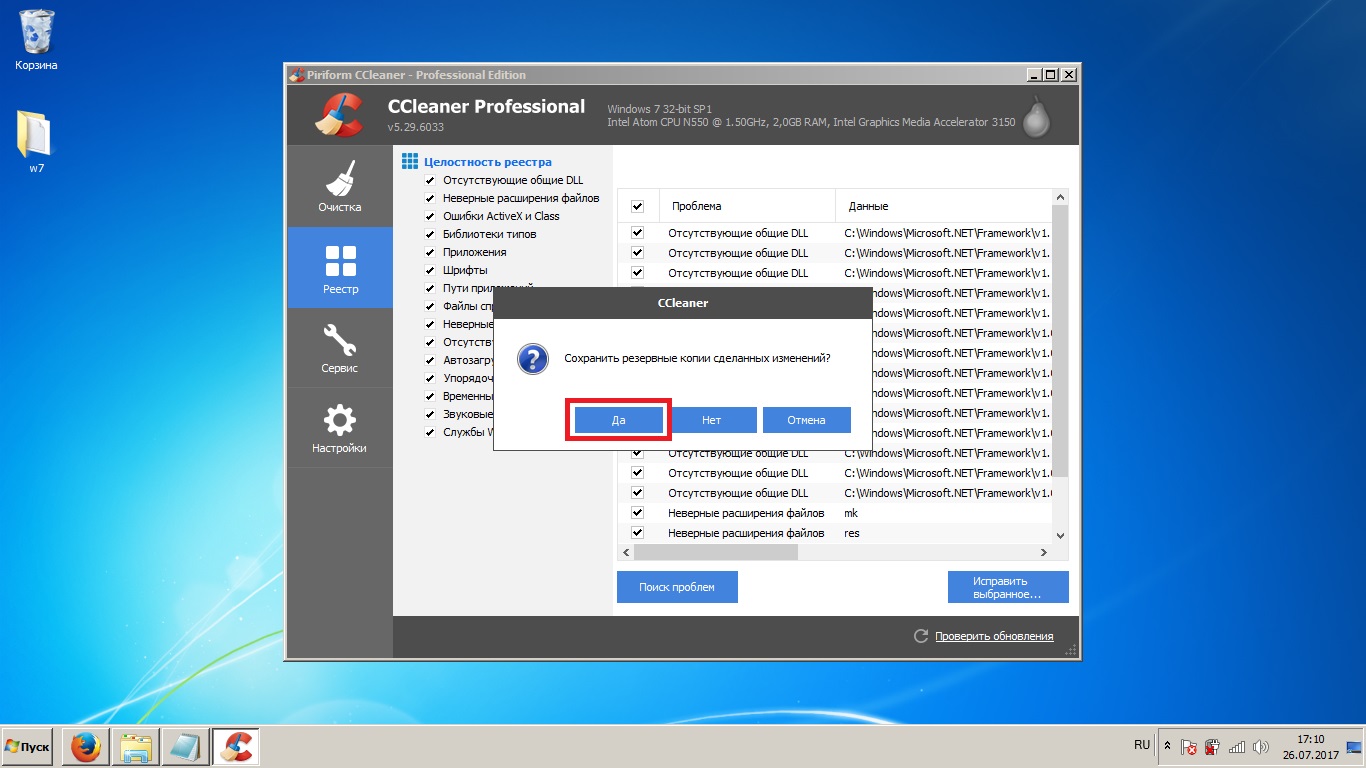Click the CCleaner title bar window icon
Screen dimensions: 1366x768
point(296,75)
